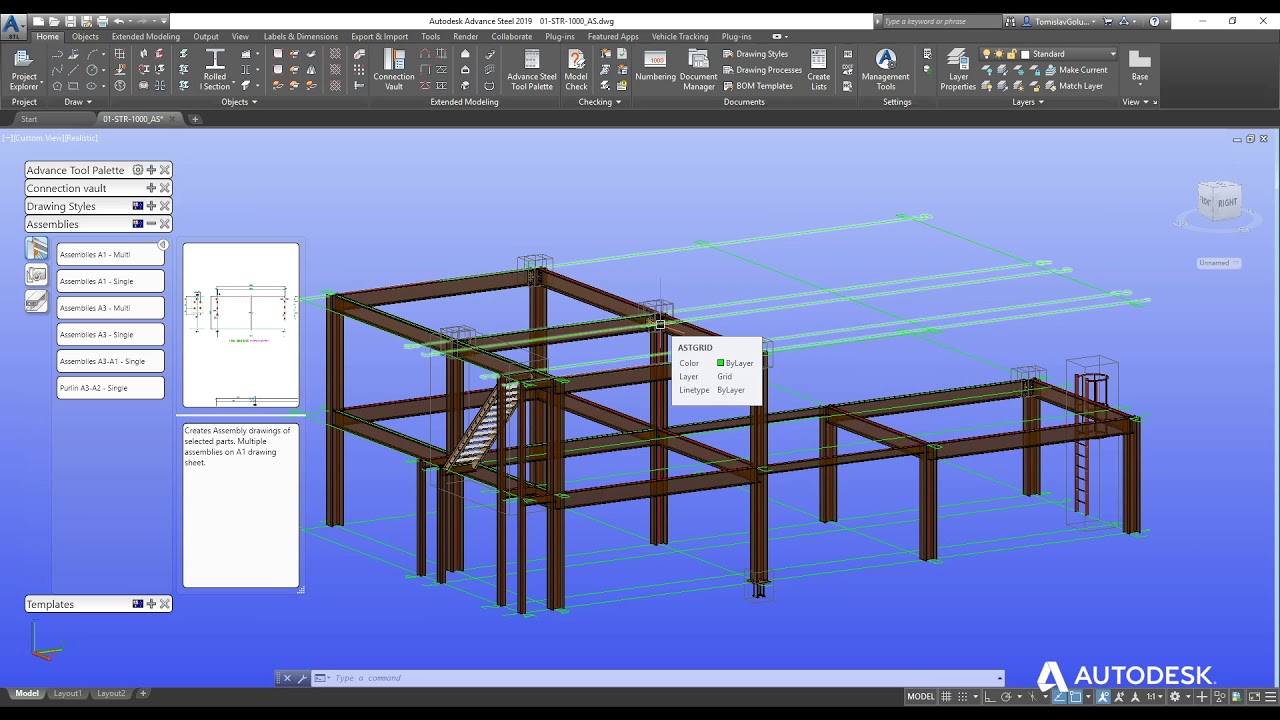Run the Model Check tool

pos(576,69)
